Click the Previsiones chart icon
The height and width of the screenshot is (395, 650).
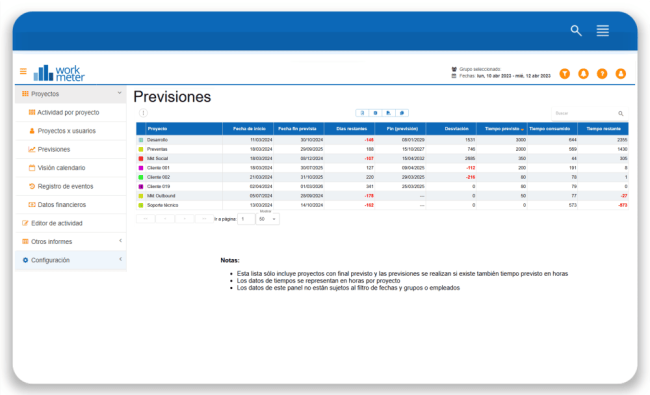pyautogui.click(x=32, y=149)
